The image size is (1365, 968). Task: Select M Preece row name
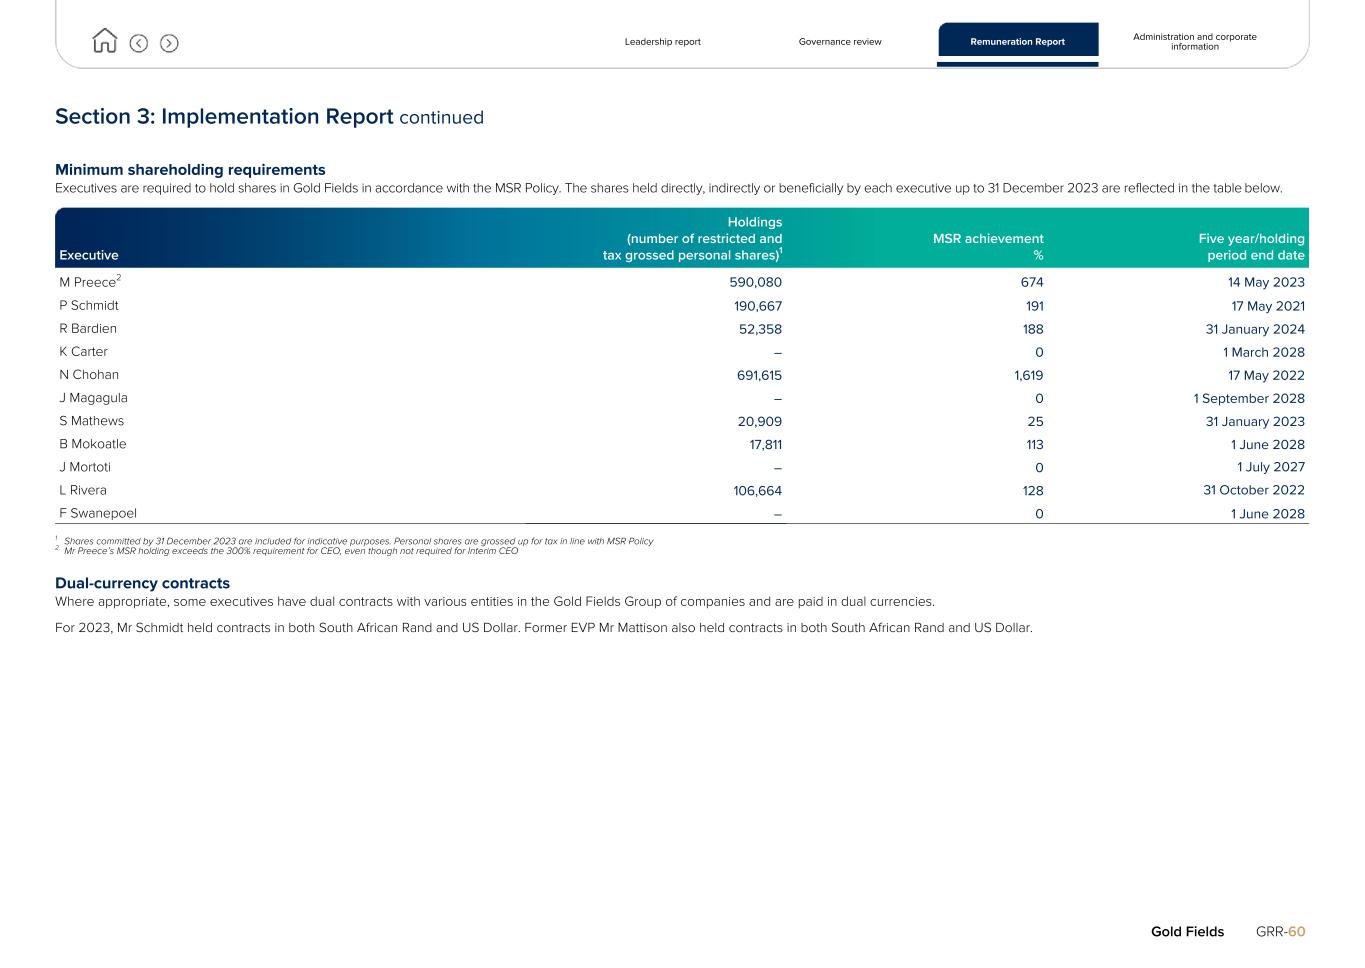88,282
